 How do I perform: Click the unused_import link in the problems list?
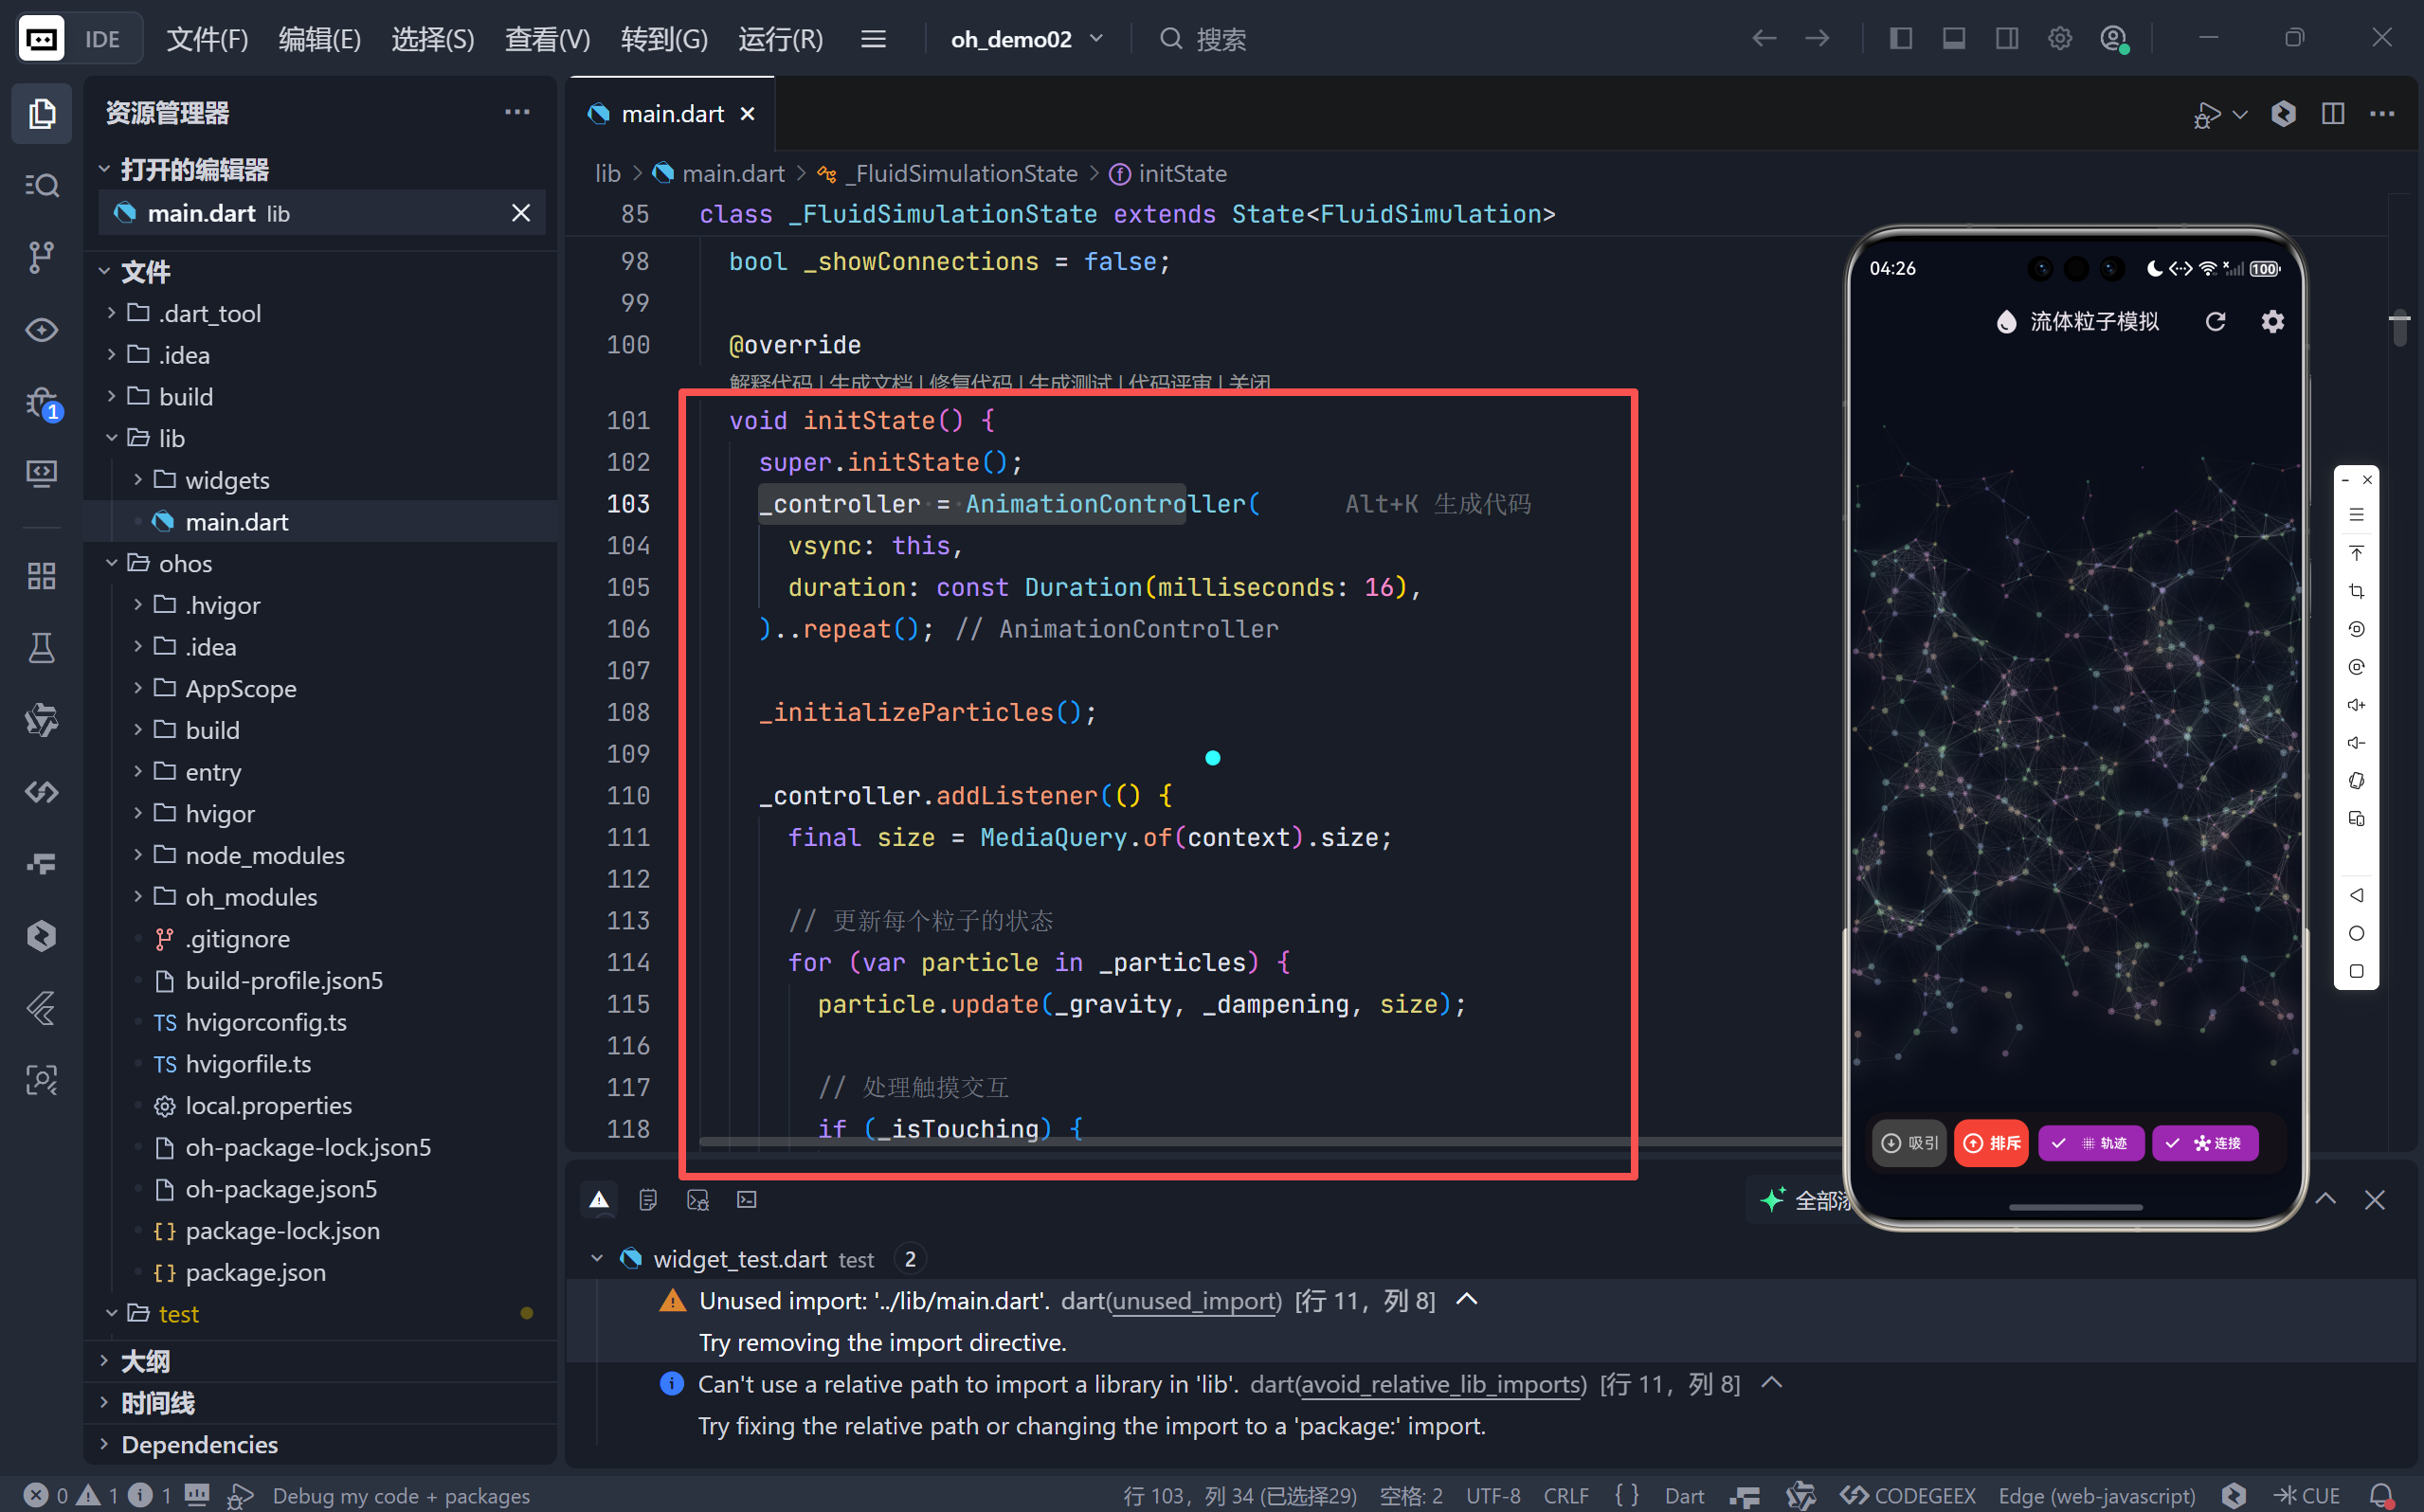(x=1195, y=1301)
